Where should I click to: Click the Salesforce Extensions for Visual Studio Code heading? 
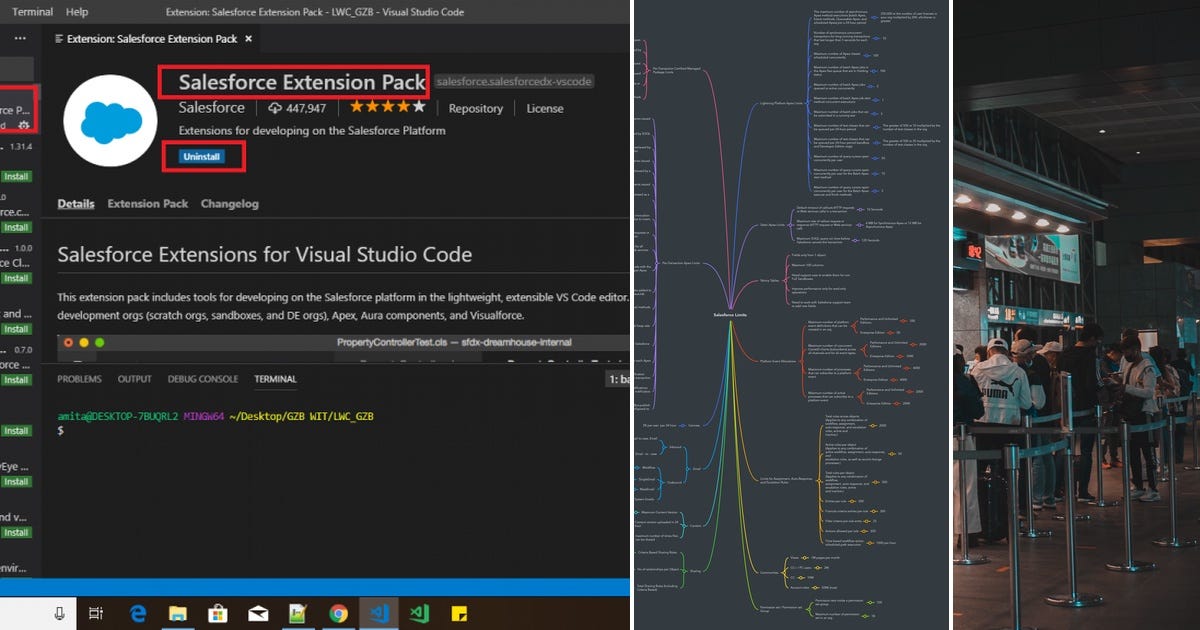coord(265,254)
